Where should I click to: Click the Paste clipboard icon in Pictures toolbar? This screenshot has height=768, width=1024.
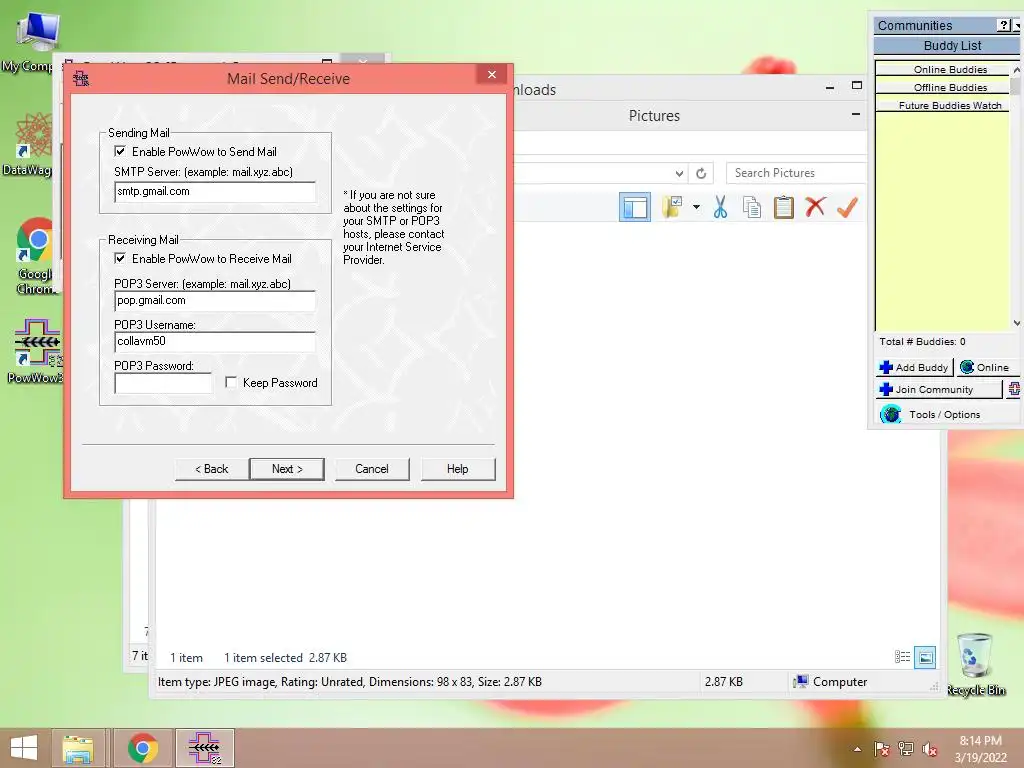pyautogui.click(x=783, y=207)
